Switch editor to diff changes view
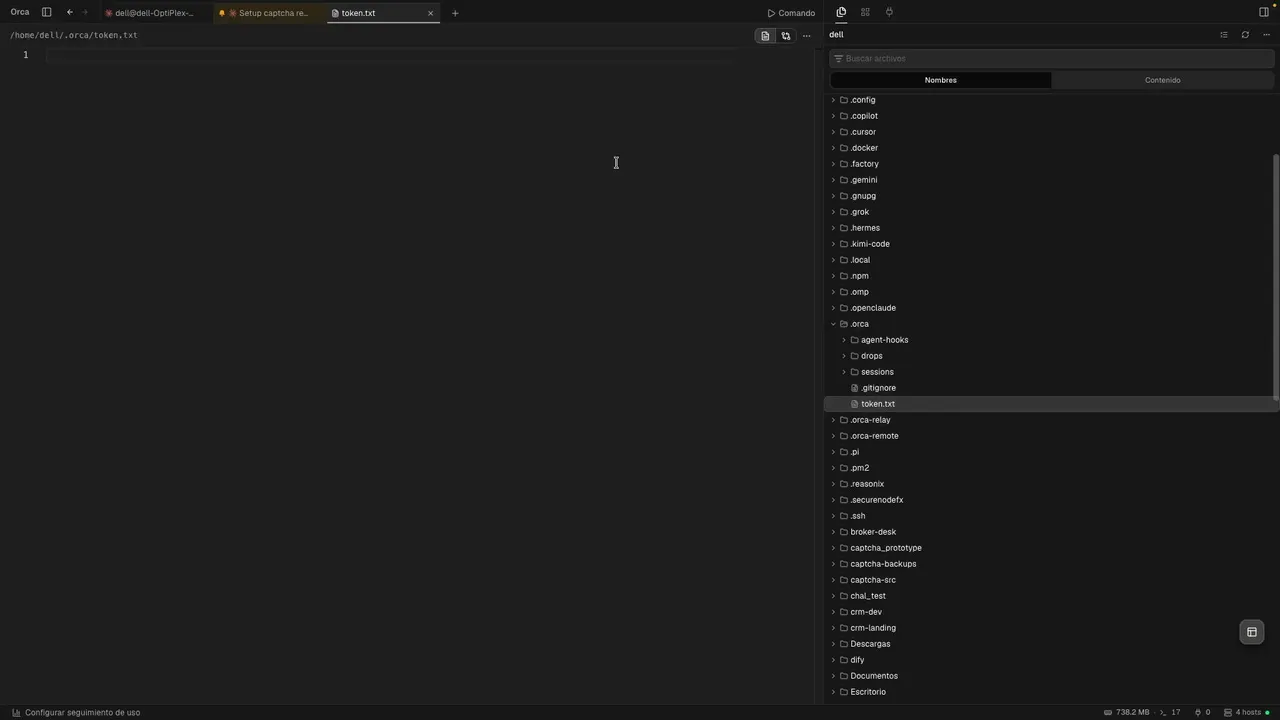 click(x=786, y=35)
